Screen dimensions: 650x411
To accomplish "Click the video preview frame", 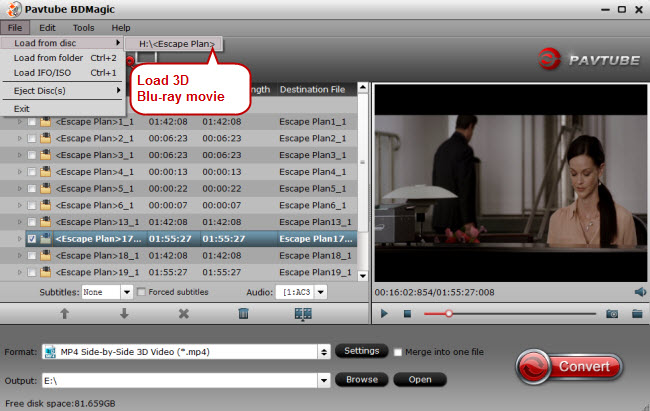I will pyautogui.click(x=510, y=182).
